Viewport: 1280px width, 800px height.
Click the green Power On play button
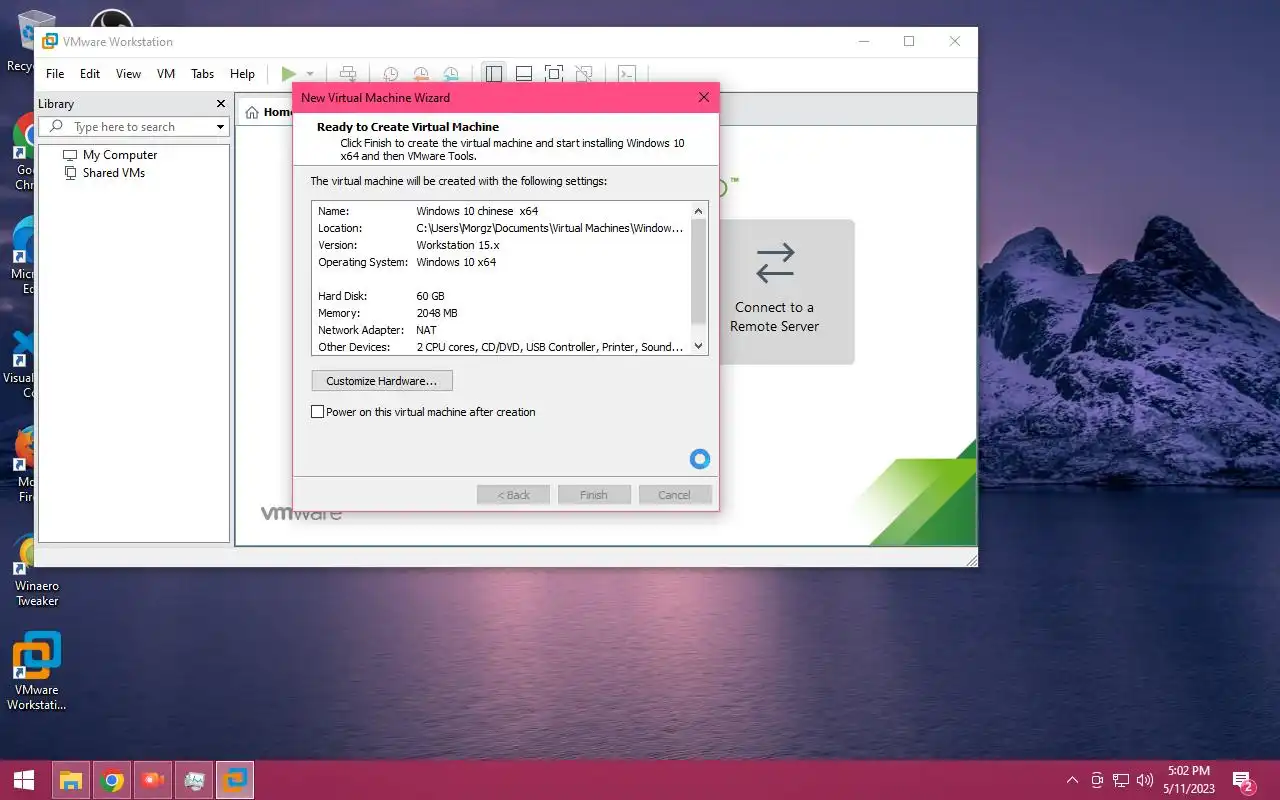coord(288,74)
